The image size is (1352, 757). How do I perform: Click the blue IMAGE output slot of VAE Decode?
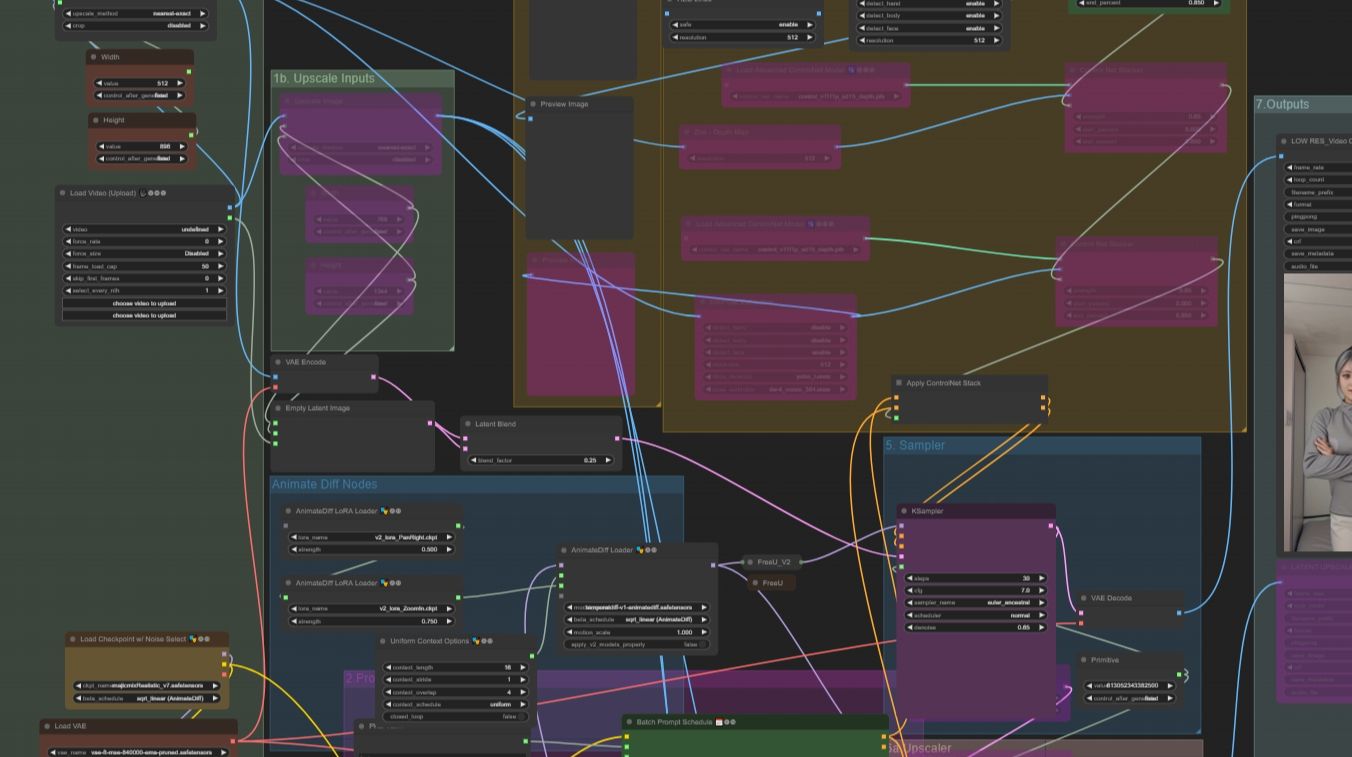[1179, 612]
